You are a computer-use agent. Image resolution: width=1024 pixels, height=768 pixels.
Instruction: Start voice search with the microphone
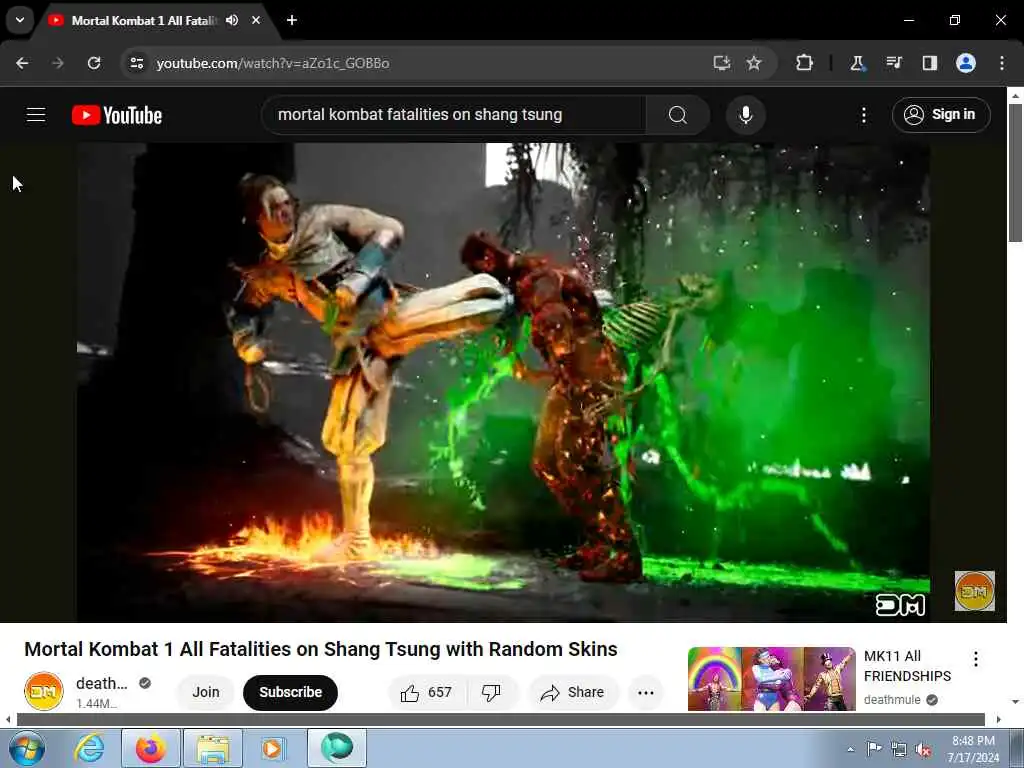[745, 115]
